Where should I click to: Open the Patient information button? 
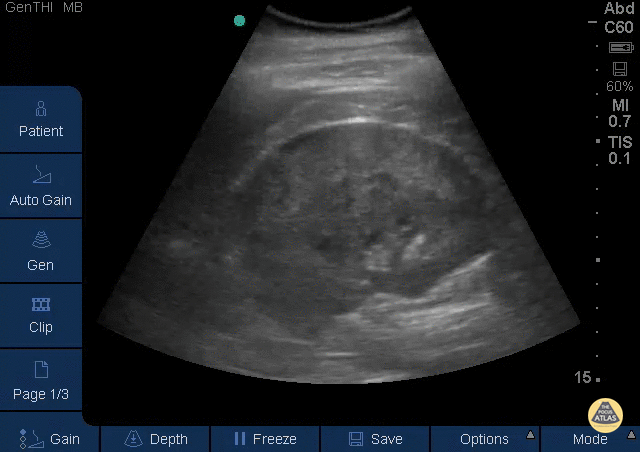[x=41, y=119]
